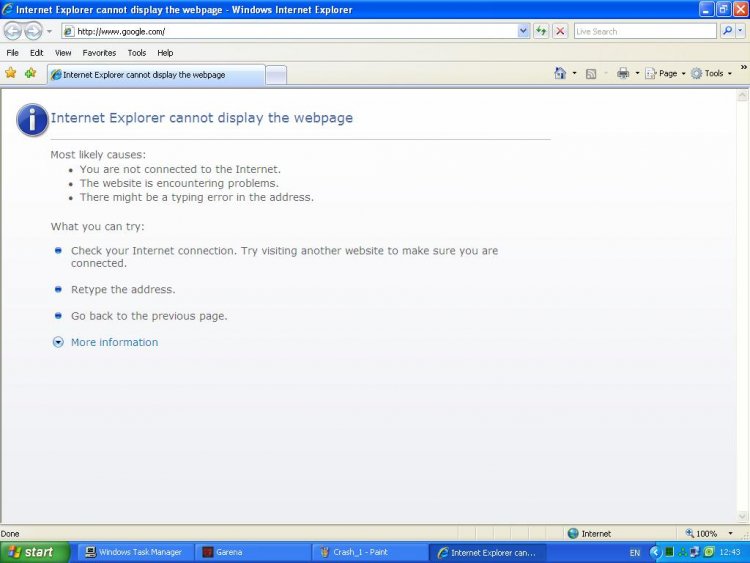Open the View menu

pos(63,53)
